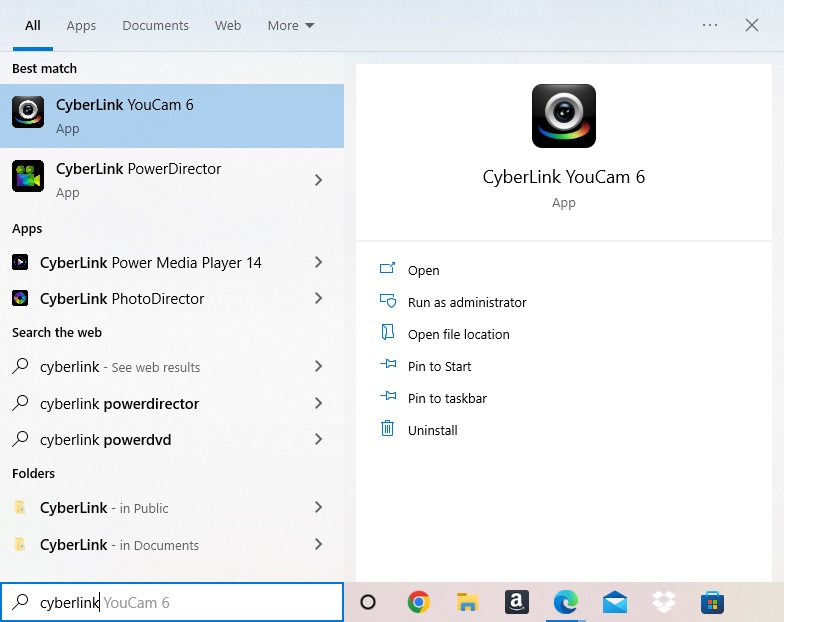
Task: Choose Pin to taskbar
Action: pyautogui.click(x=447, y=398)
